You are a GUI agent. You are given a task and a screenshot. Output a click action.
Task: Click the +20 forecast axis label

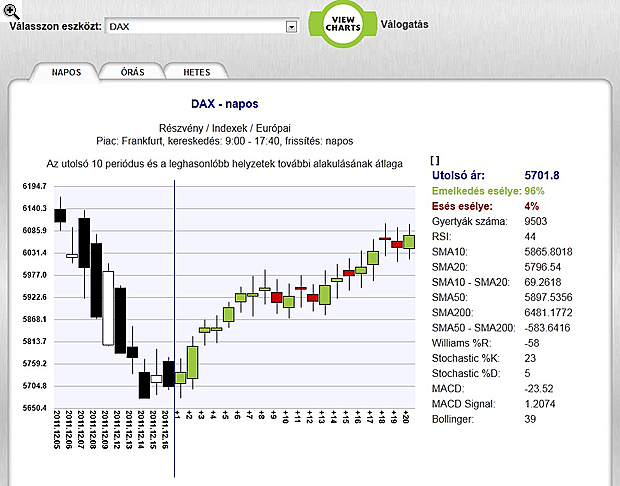pos(405,417)
